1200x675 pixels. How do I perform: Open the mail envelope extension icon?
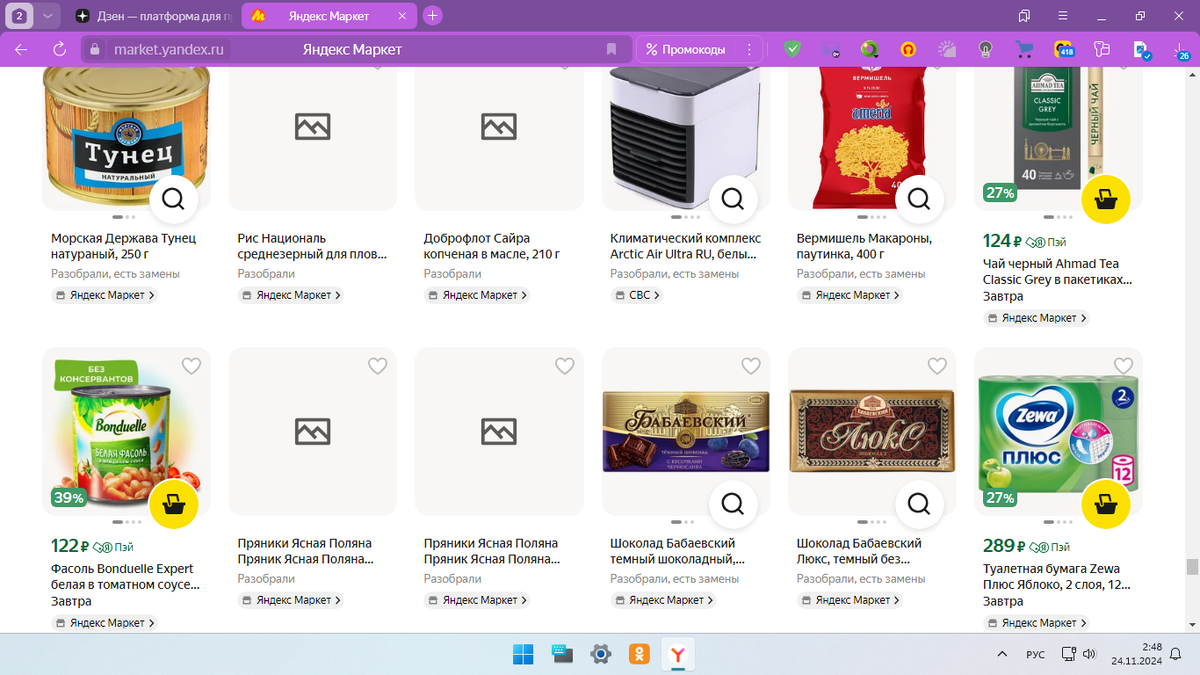pos(831,49)
